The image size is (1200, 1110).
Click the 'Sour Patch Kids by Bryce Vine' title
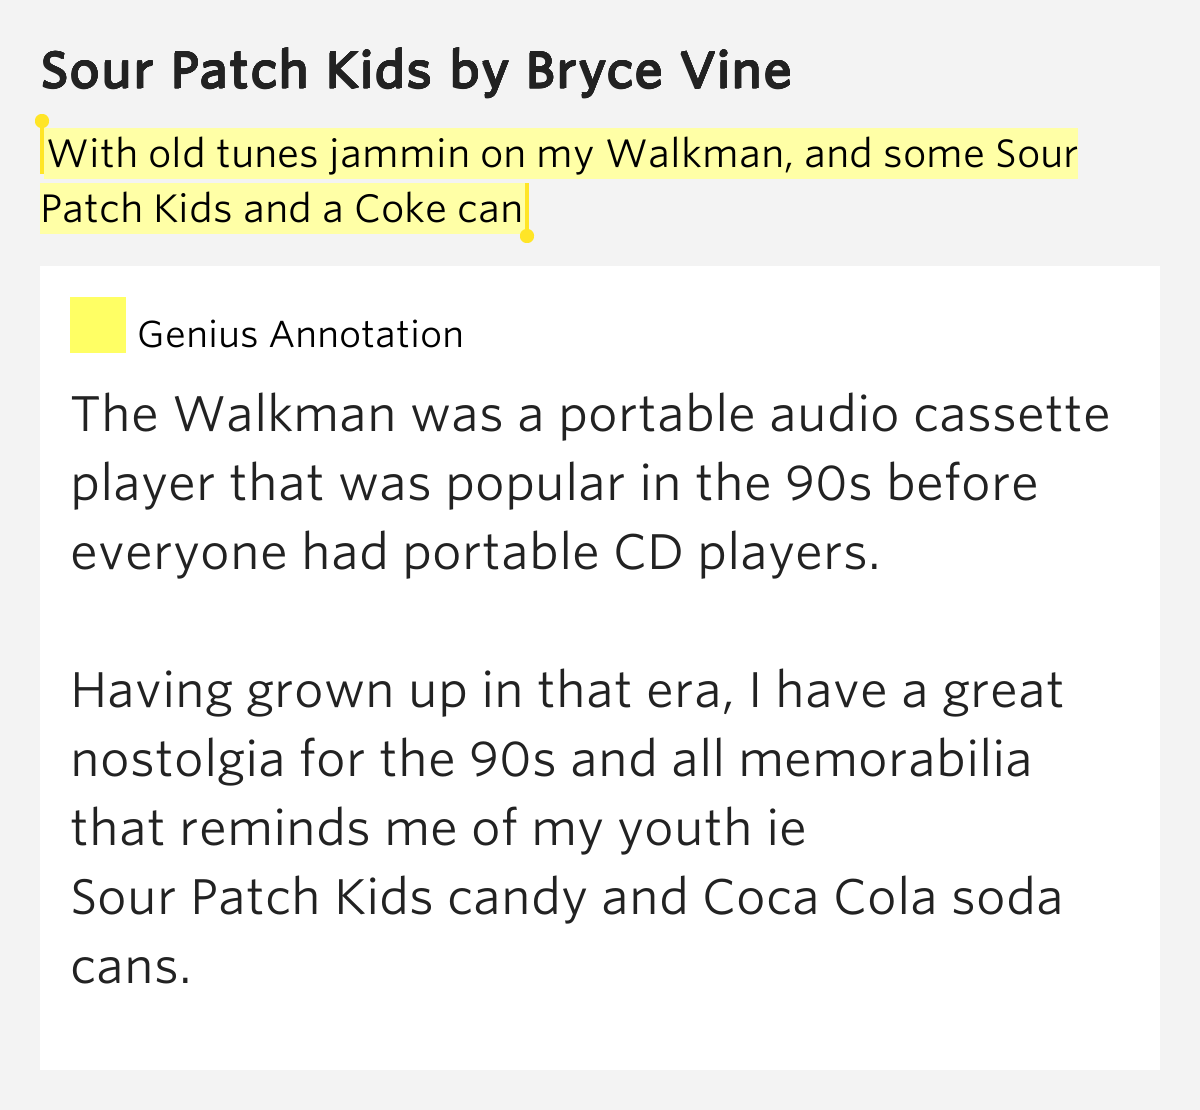(x=416, y=71)
